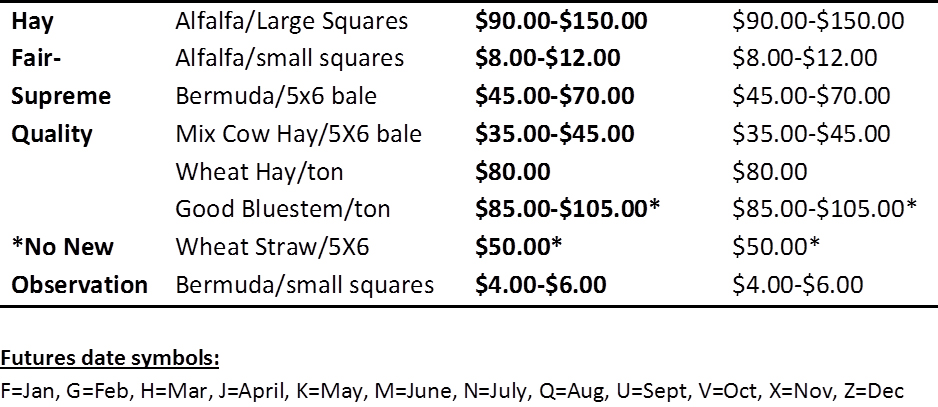Select the Wheat Hay/ton row label
The width and height of the screenshot is (938, 407).
259,172
